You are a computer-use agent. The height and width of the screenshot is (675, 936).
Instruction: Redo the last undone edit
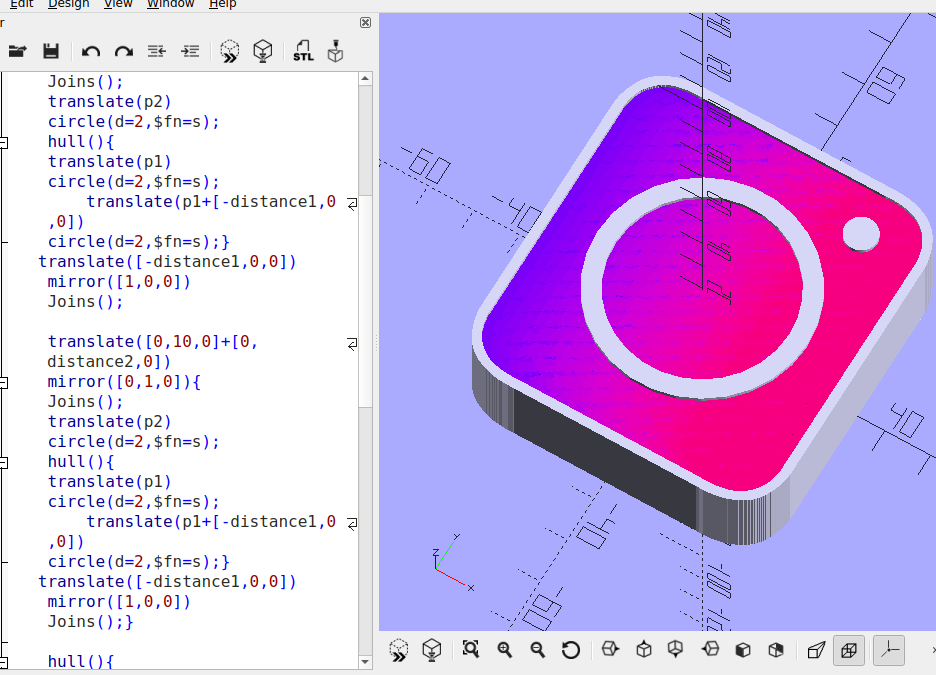124,51
